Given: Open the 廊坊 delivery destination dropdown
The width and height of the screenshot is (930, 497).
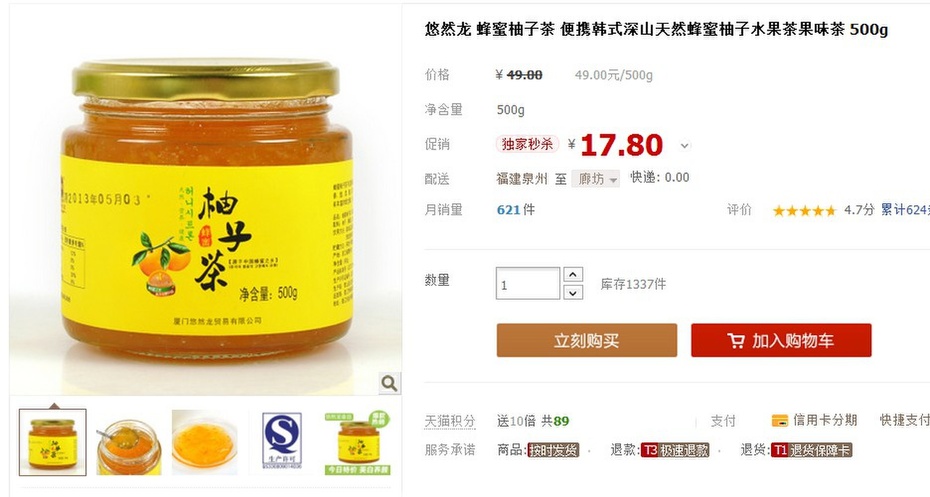Looking at the screenshot, I should pyautogui.click(x=595, y=179).
